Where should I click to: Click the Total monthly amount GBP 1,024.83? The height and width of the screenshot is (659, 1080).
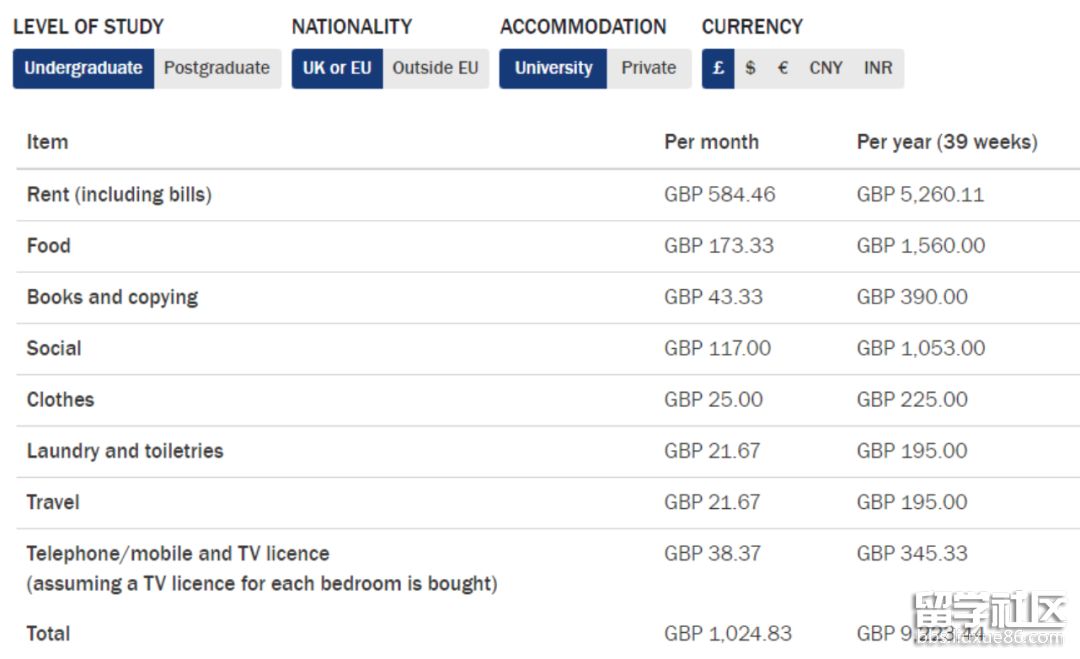728,634
